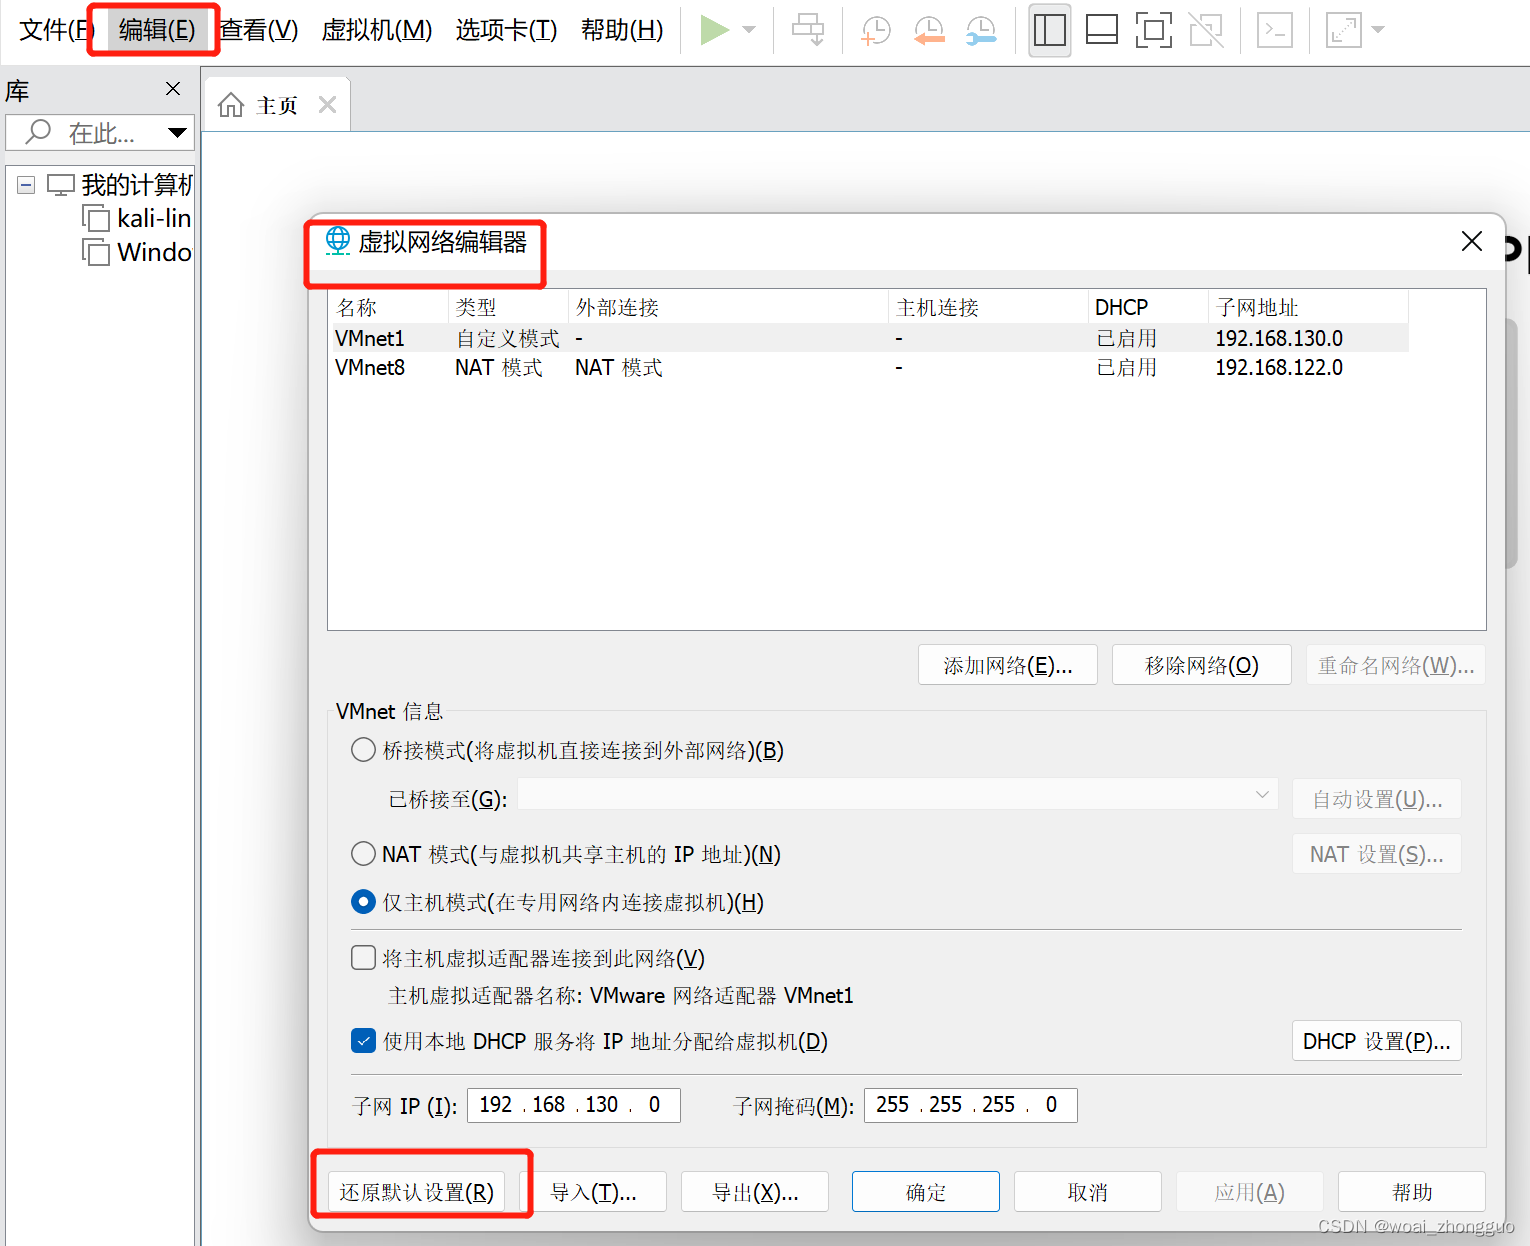Click the 移除网络(O) button
Viewport: 1530px width, 1246px height.
[x=1202, y=665]
